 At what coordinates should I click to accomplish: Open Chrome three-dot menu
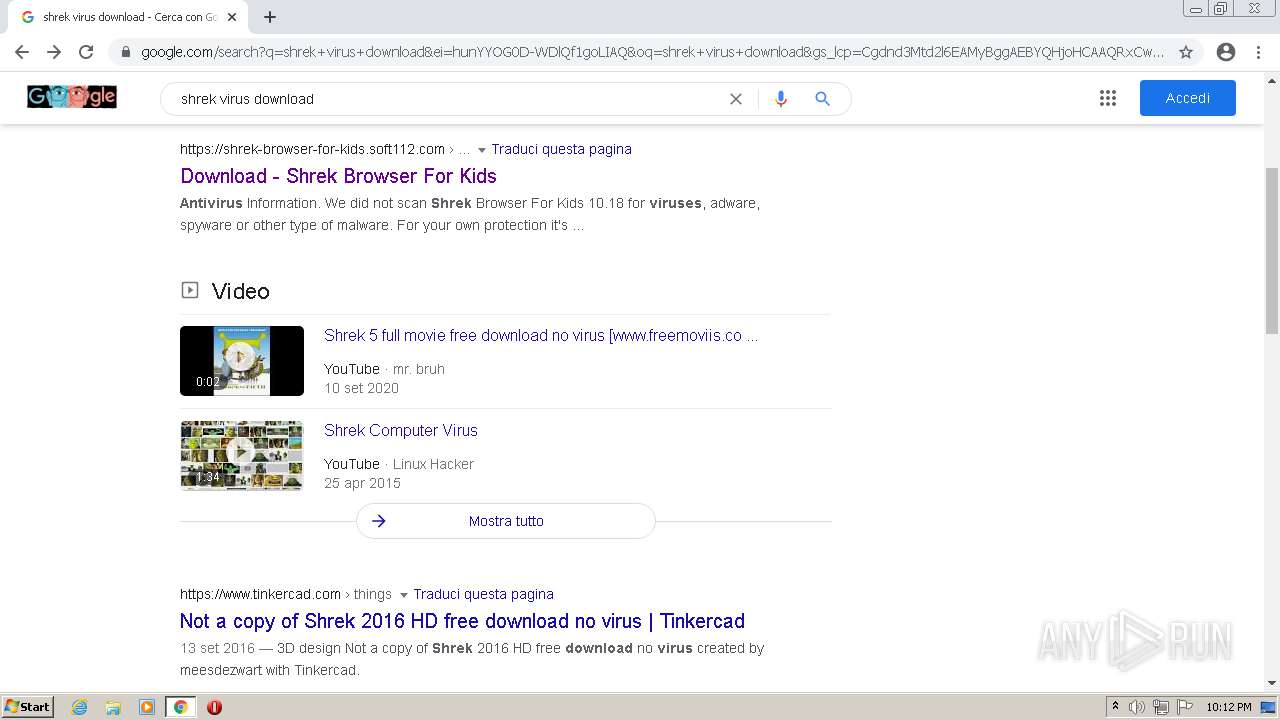(1258, 52)
